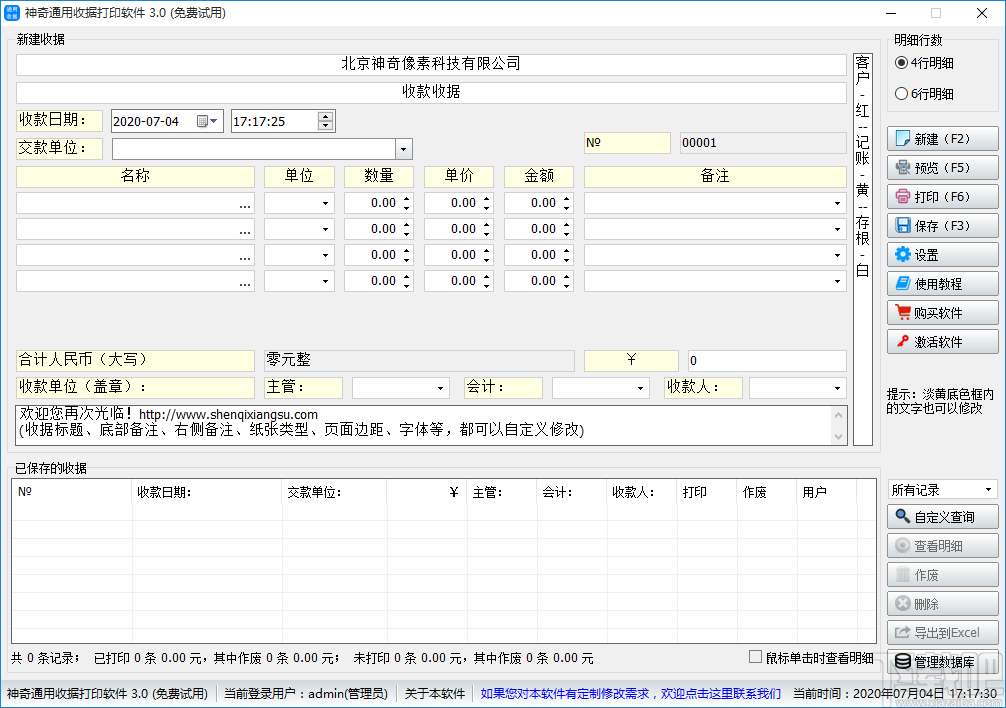Screen dimensions: 1006x708
Task: Click the custom modification contact link
Action: click(631, 693)
